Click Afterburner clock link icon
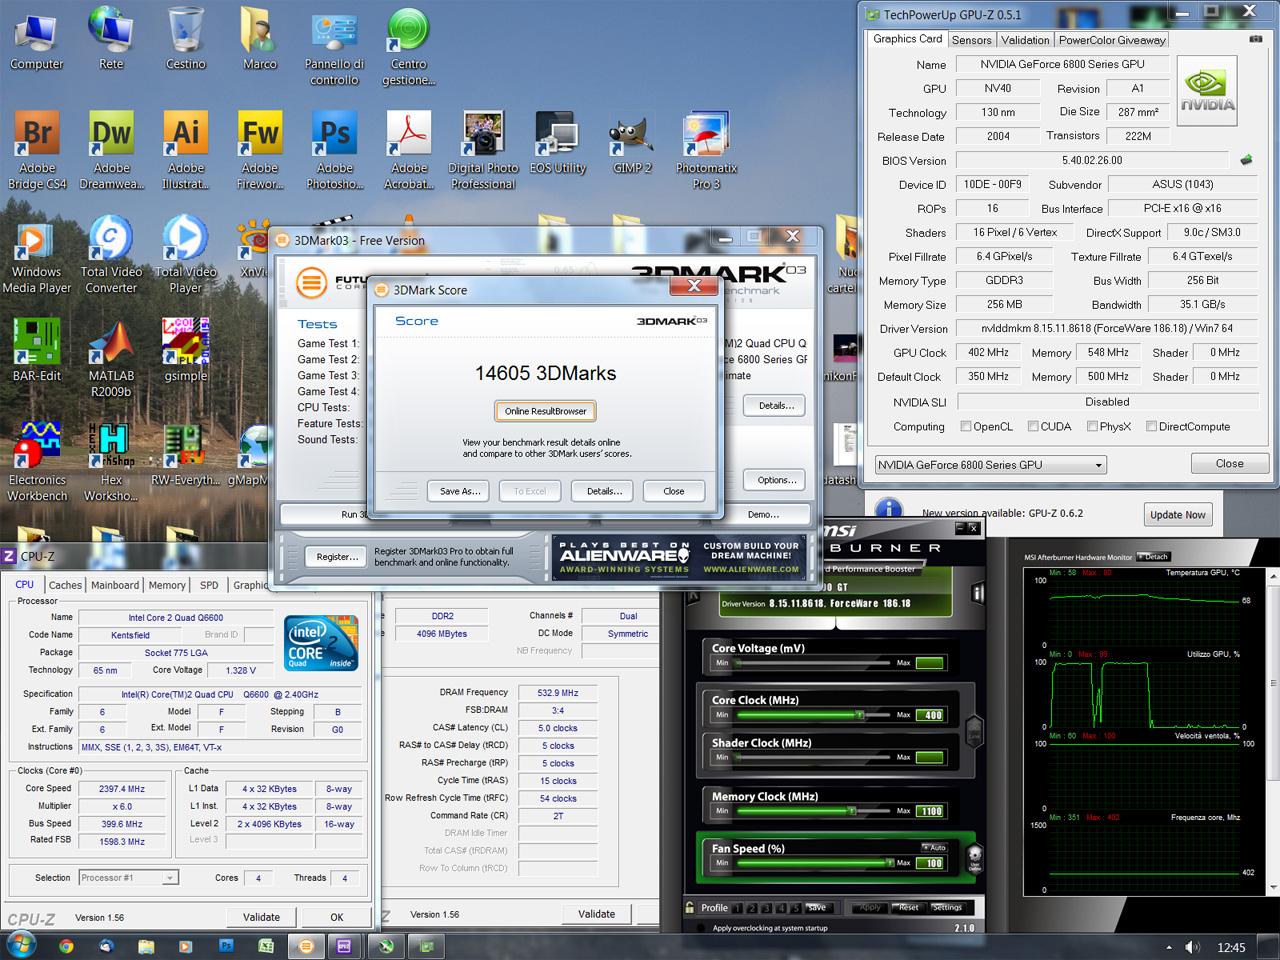The width and height of the screenshot is (1280, 960). [x=974, y=732]
